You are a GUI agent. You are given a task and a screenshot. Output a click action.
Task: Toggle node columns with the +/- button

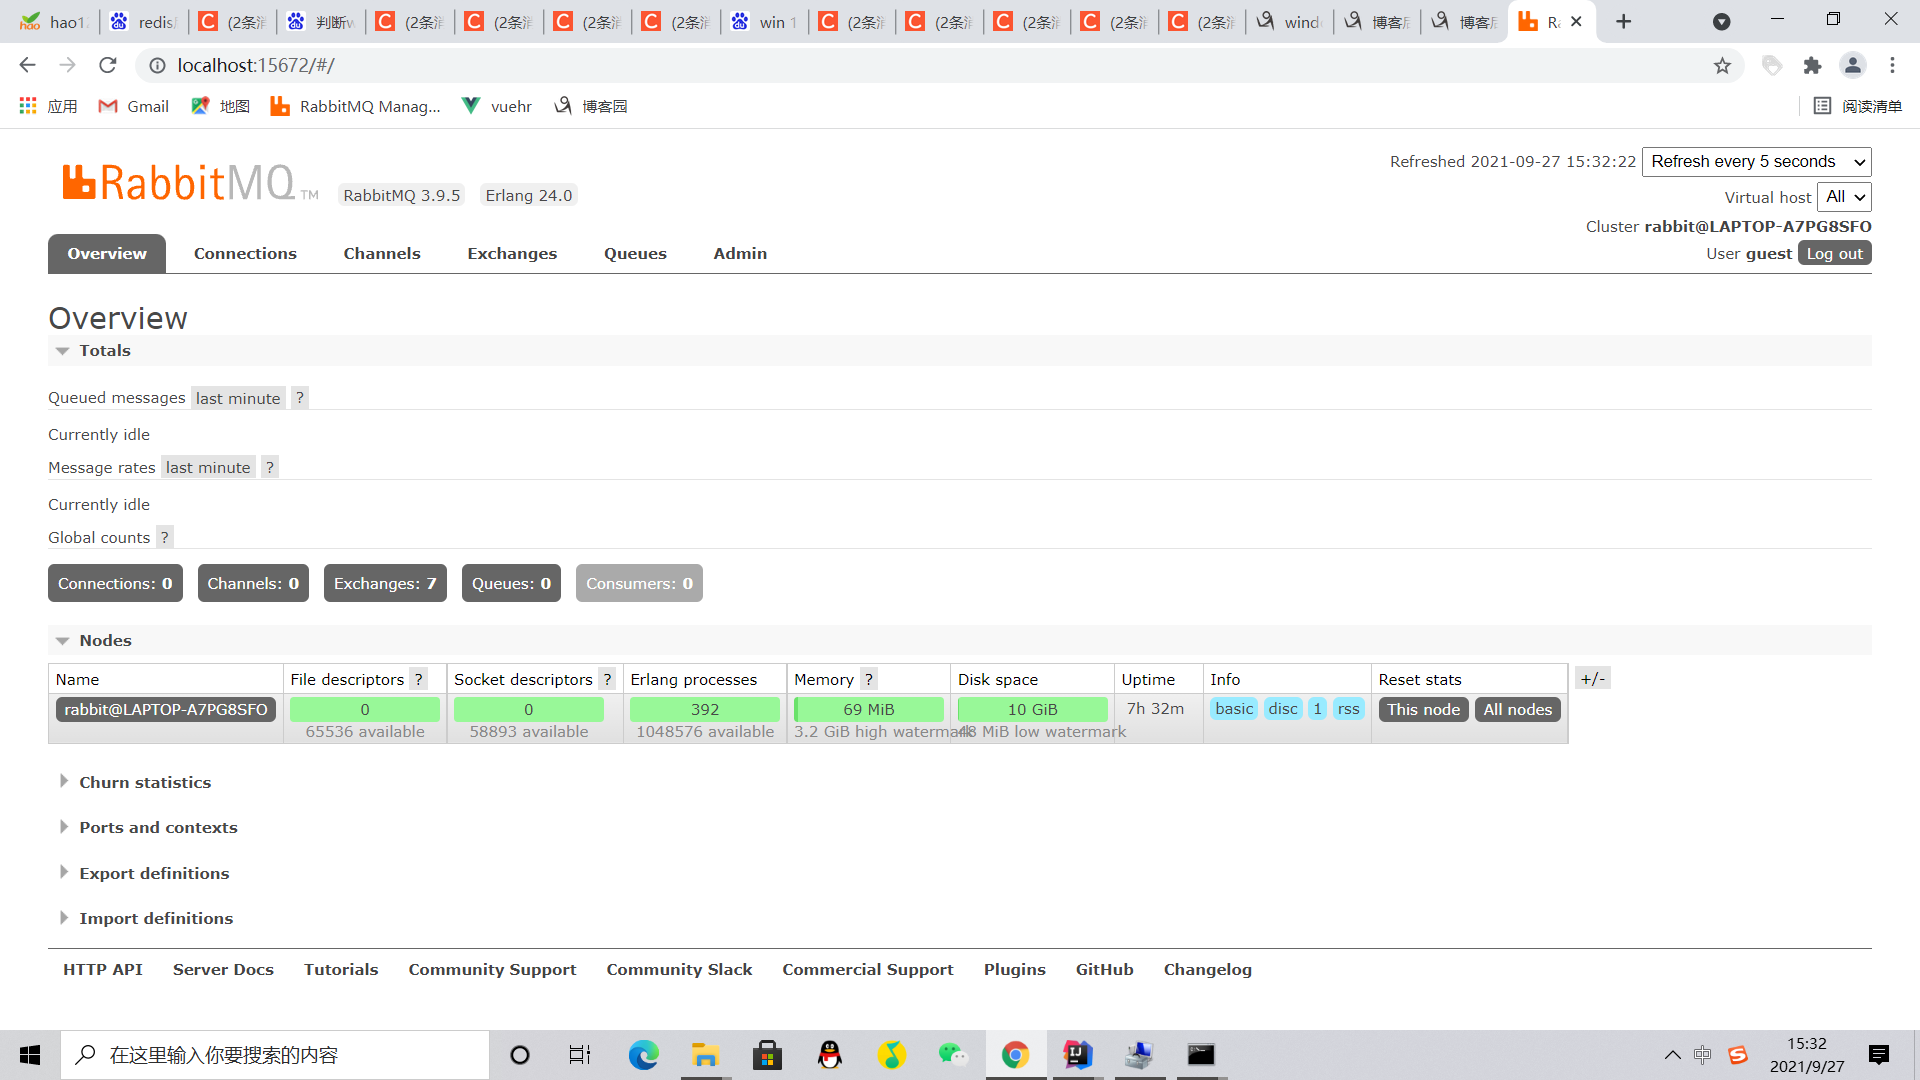(x=1592, y=679)
